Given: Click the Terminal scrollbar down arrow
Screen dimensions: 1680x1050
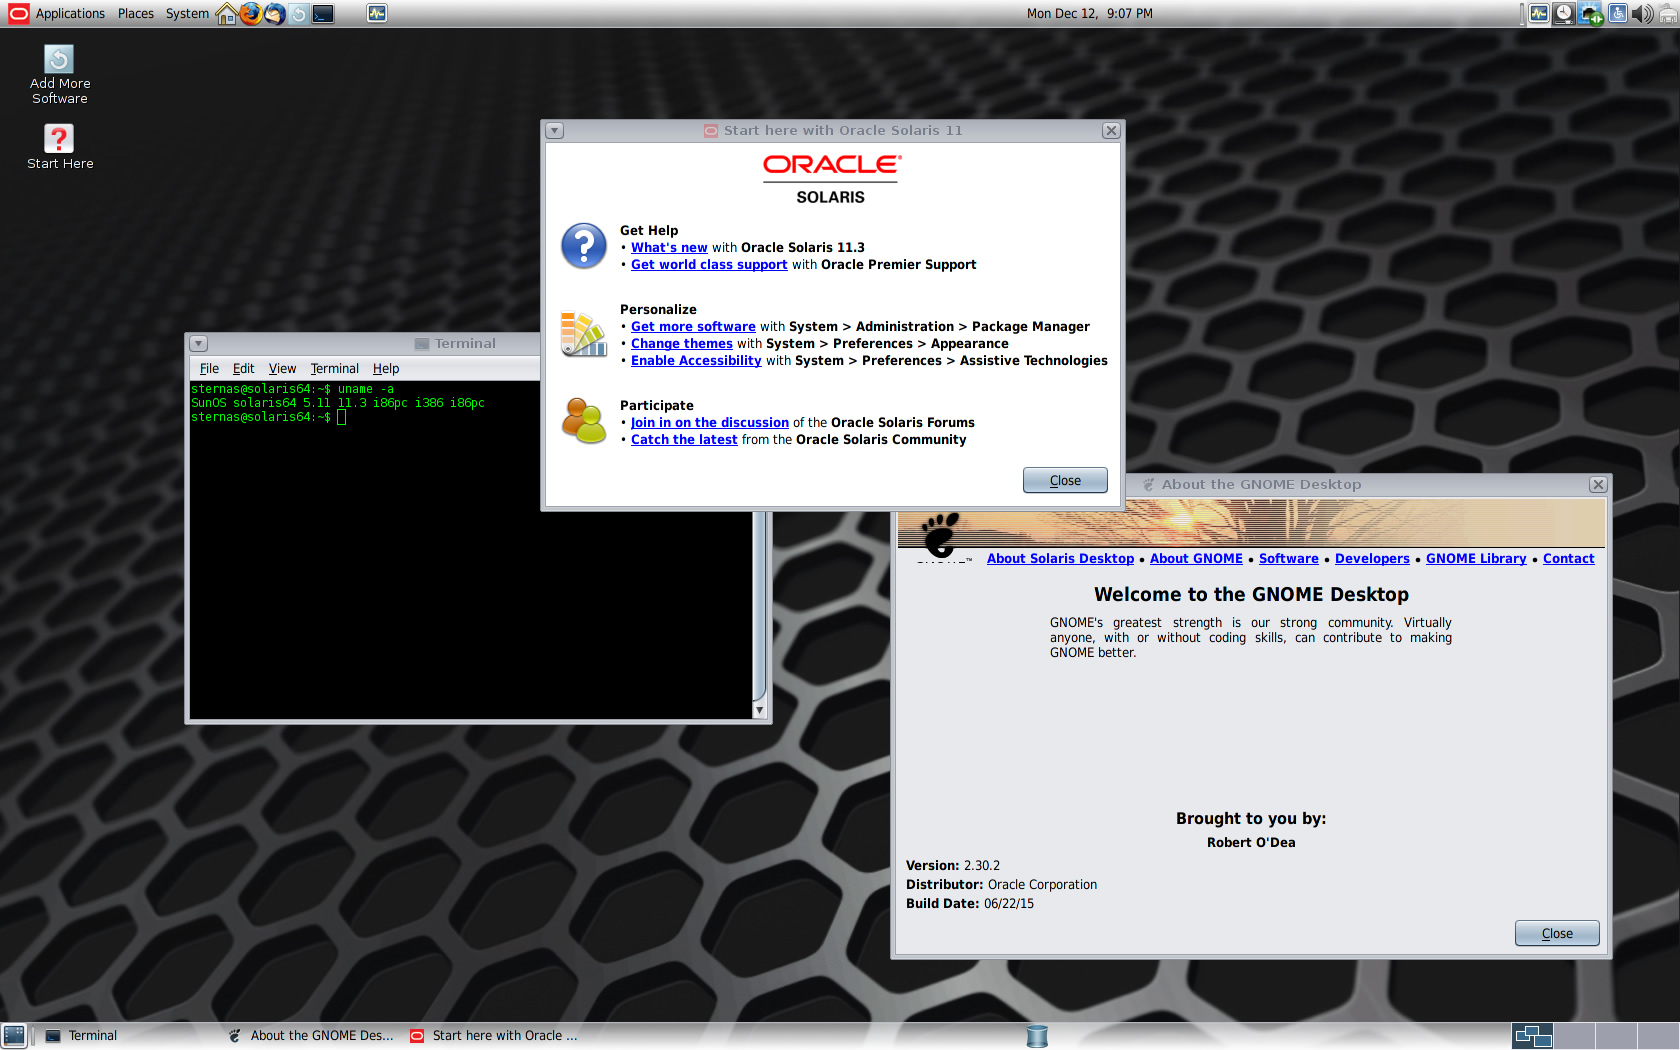Looking at the screenshot, I should [x=759, y=710].
